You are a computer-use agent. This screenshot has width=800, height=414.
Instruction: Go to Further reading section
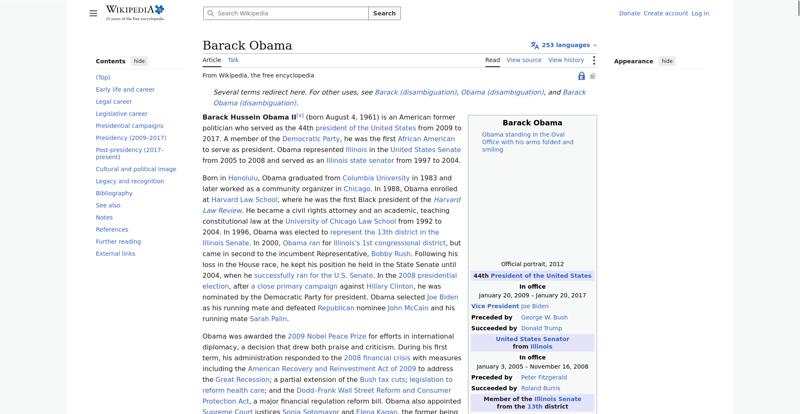tap(118, 241)
